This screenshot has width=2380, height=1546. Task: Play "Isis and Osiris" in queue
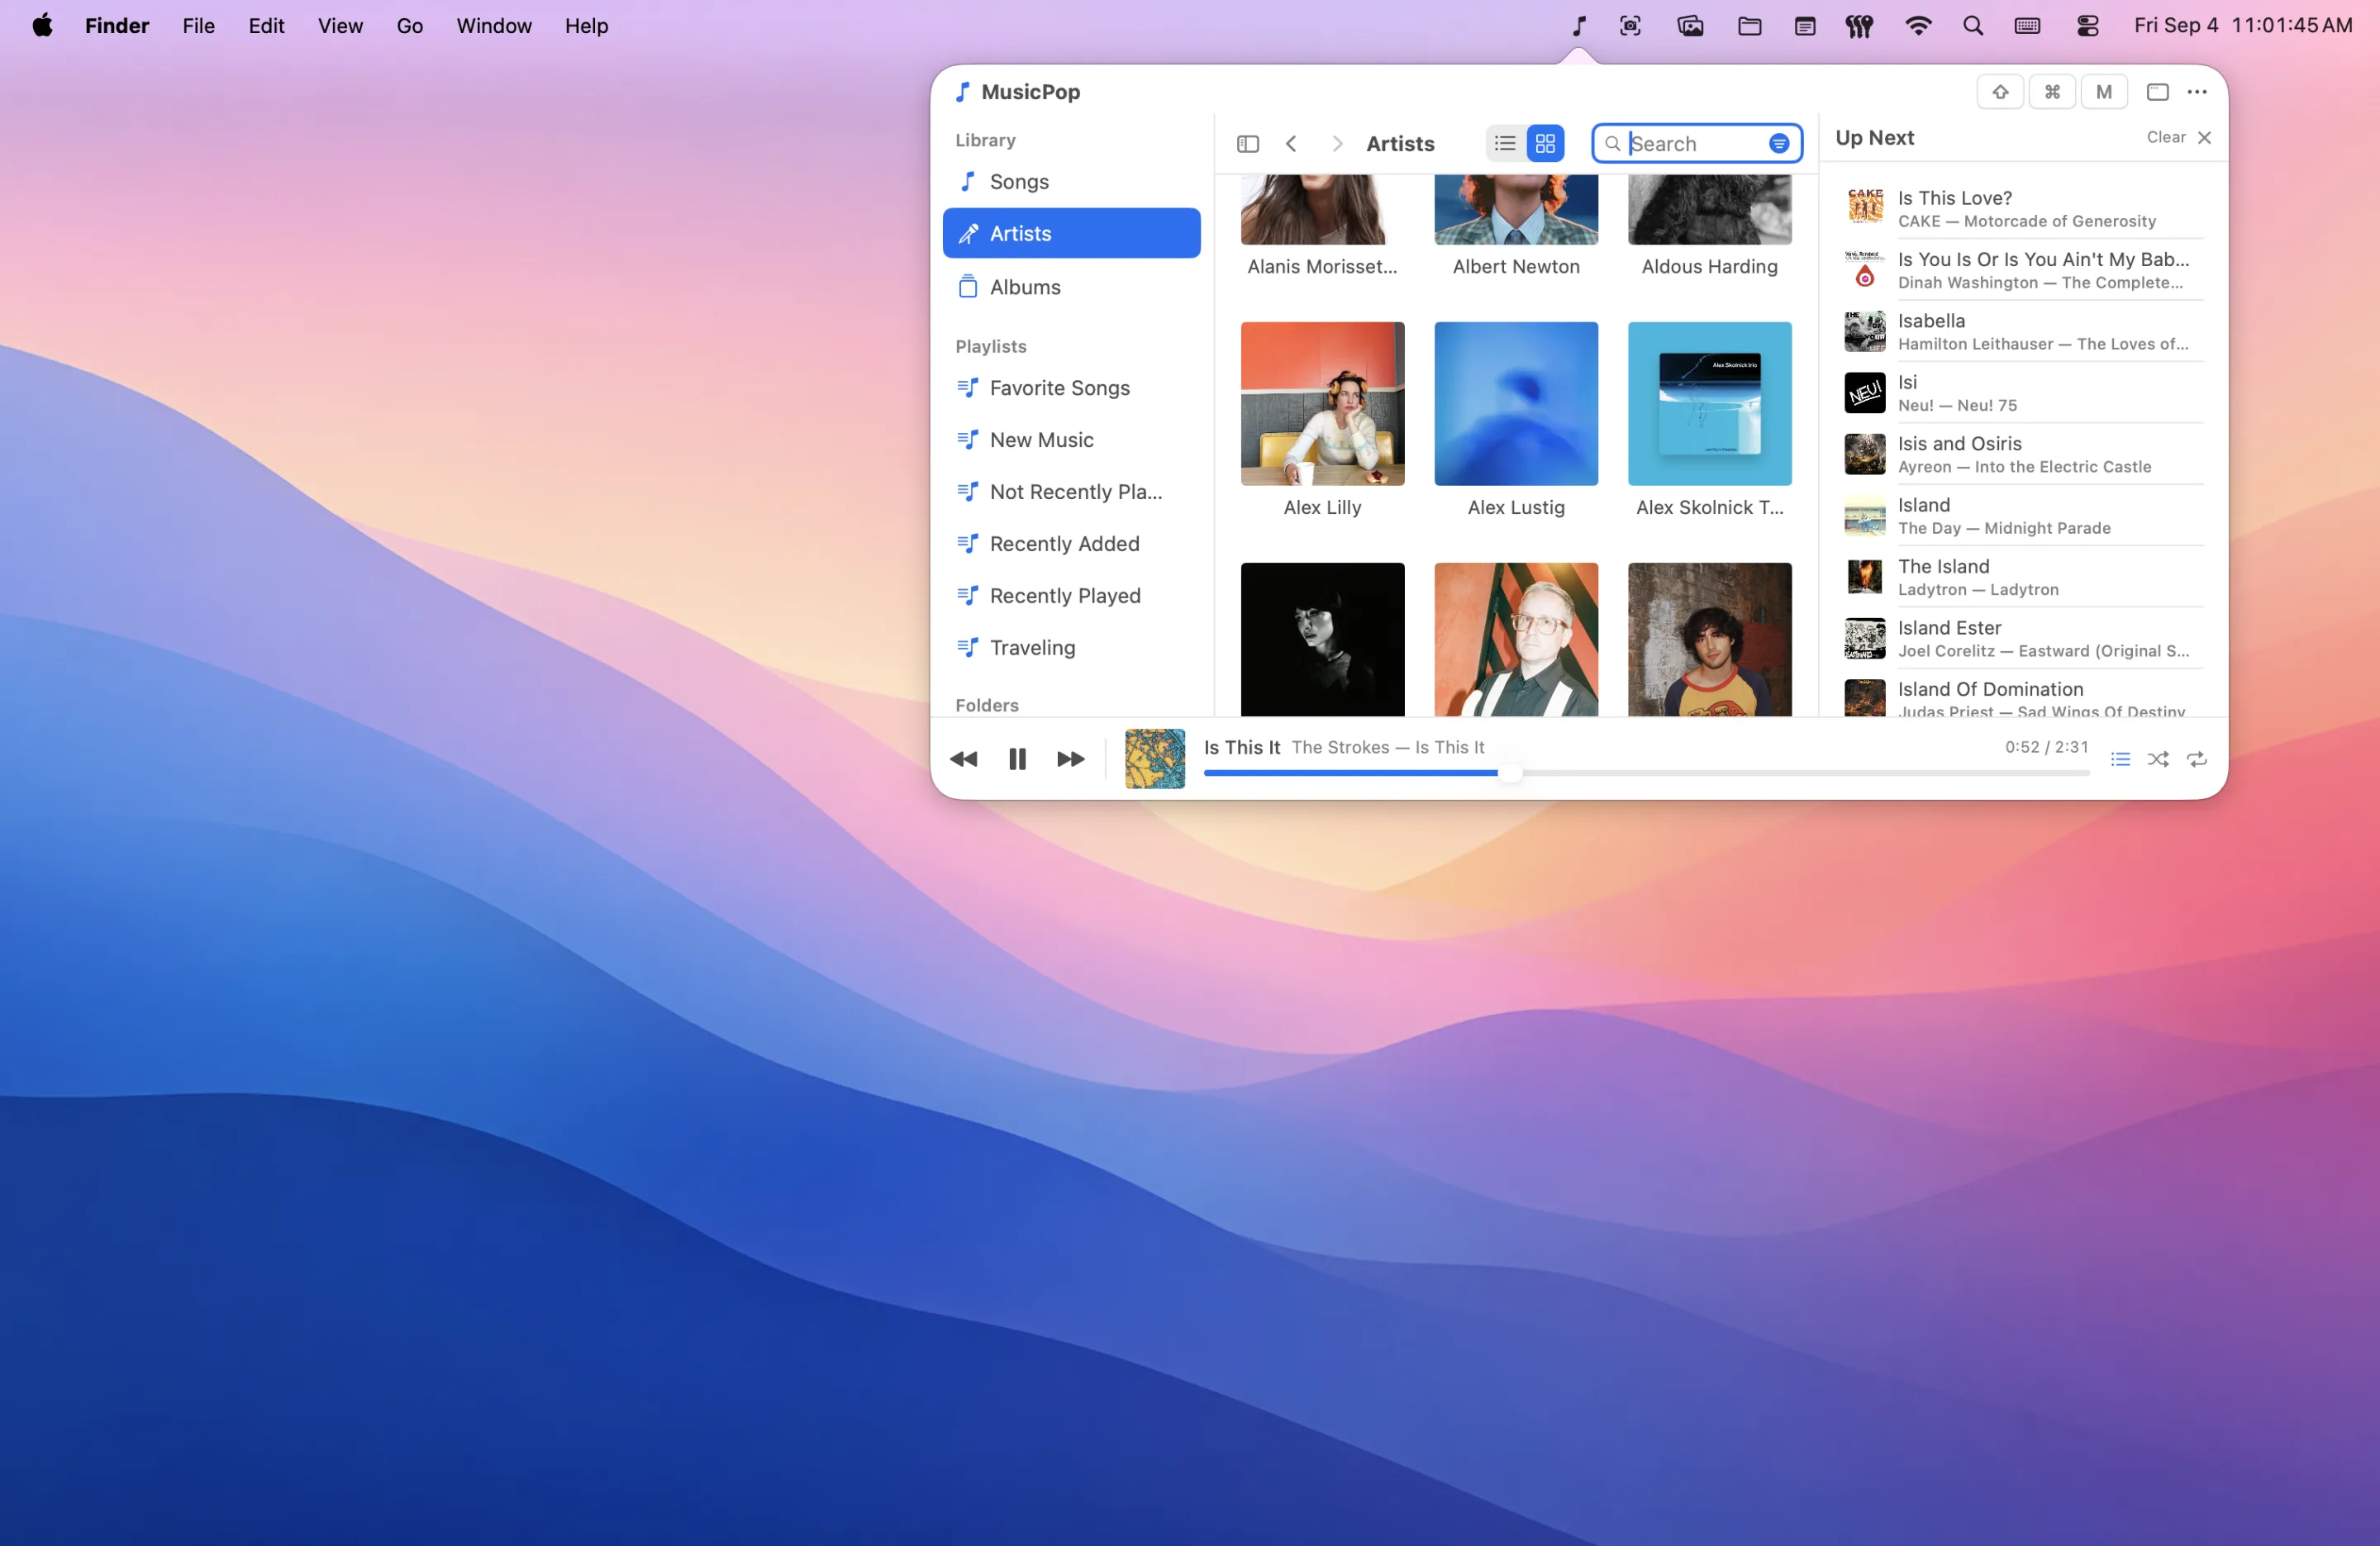(x=2024, y=454)
